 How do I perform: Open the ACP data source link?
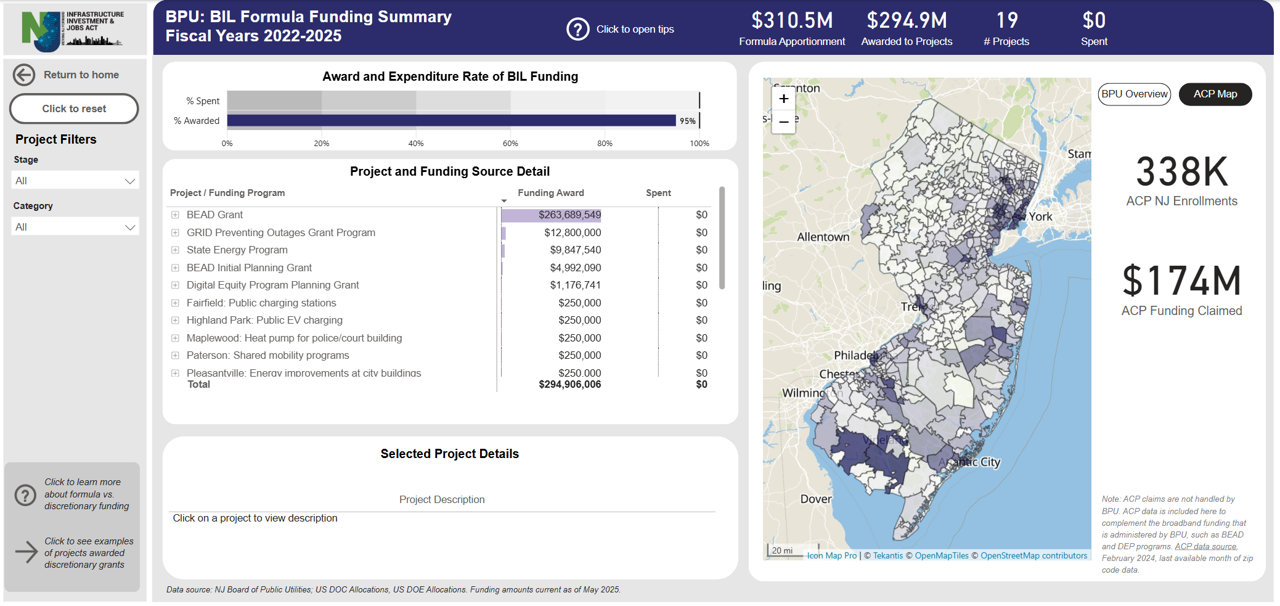click(1206, 547)
